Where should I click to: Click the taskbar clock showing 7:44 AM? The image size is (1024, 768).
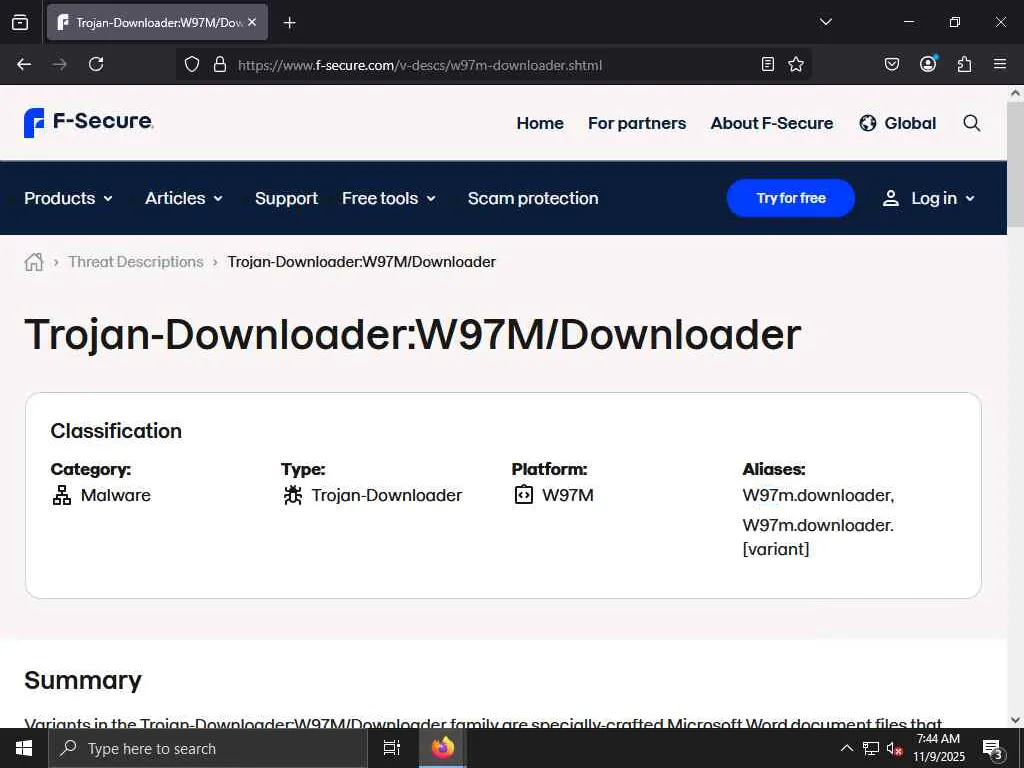[x=938, y=748]
